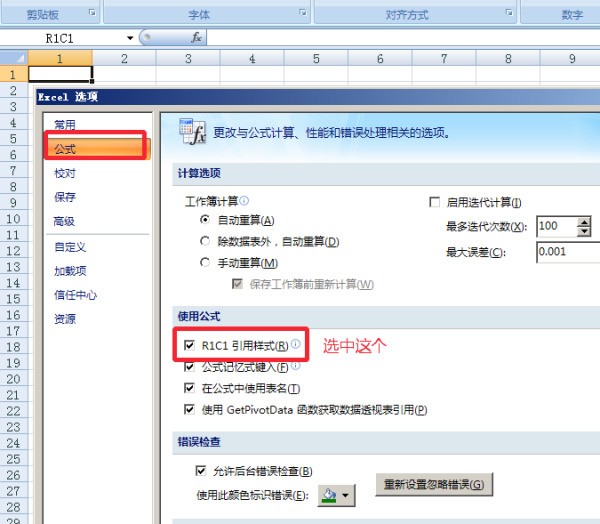Select the 校对 options category

pyautogui.click(x=65, y=173)
